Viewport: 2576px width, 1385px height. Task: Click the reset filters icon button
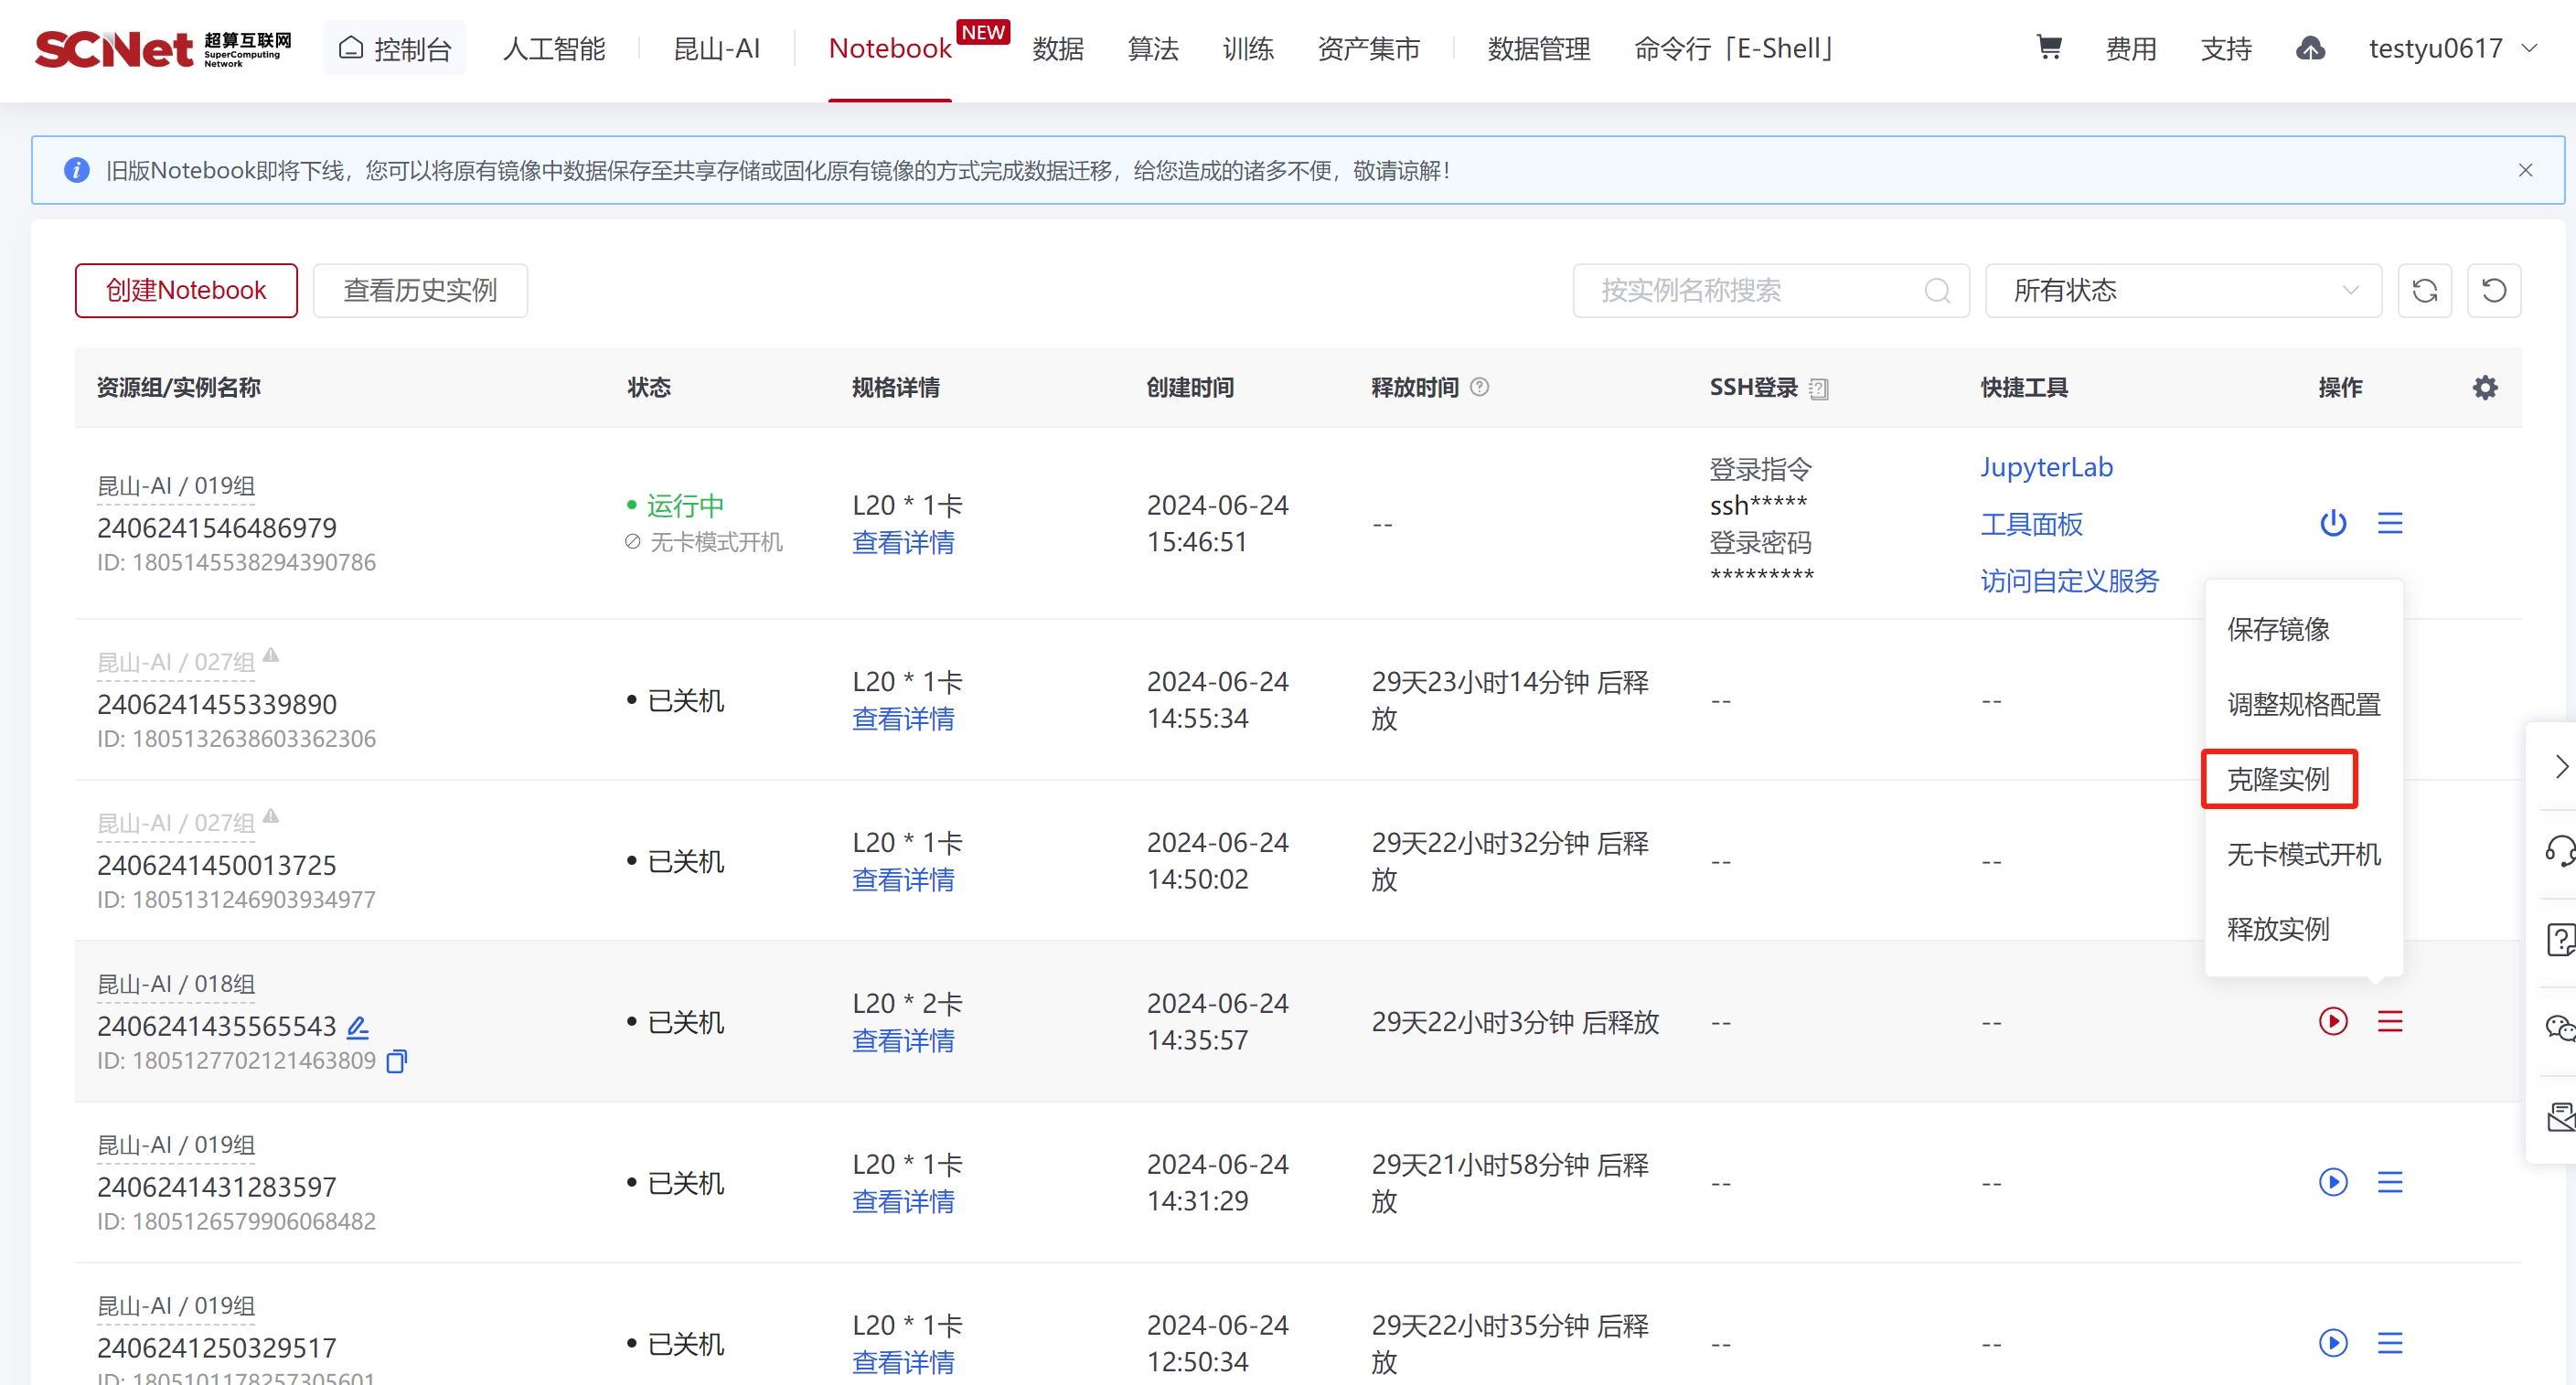(2494, 291)
